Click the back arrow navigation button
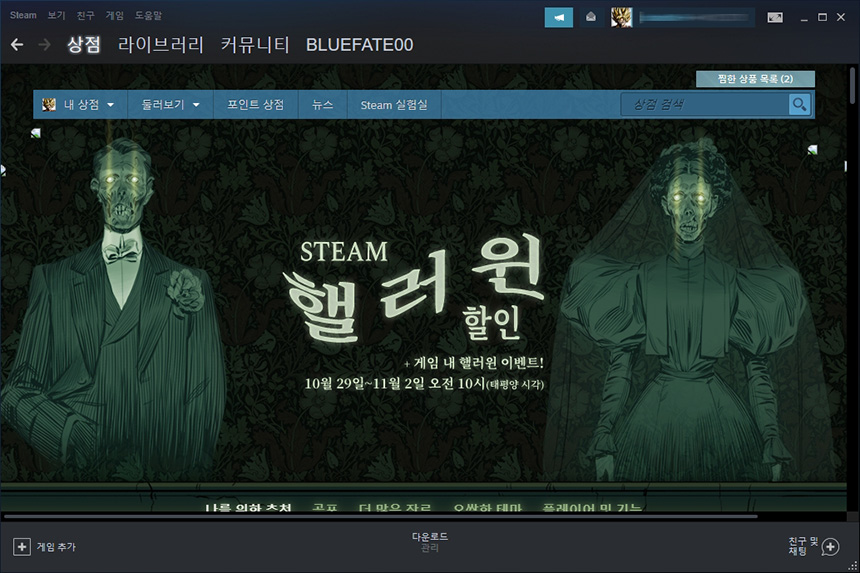The width and height of the screenshot is (860, 573). [x=17, y=45]
